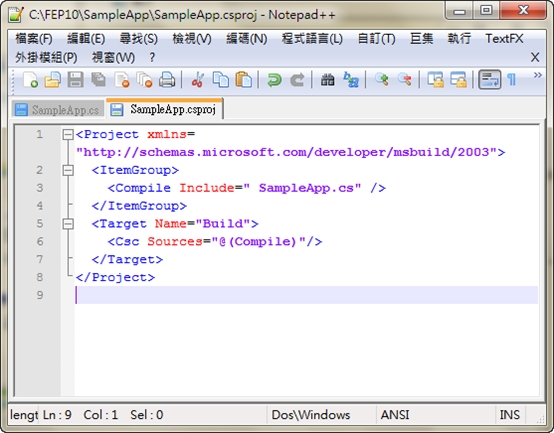The height and width of the screenshot is (433, 554).
Task: Click the Close All documents icon
Action: 144,79
